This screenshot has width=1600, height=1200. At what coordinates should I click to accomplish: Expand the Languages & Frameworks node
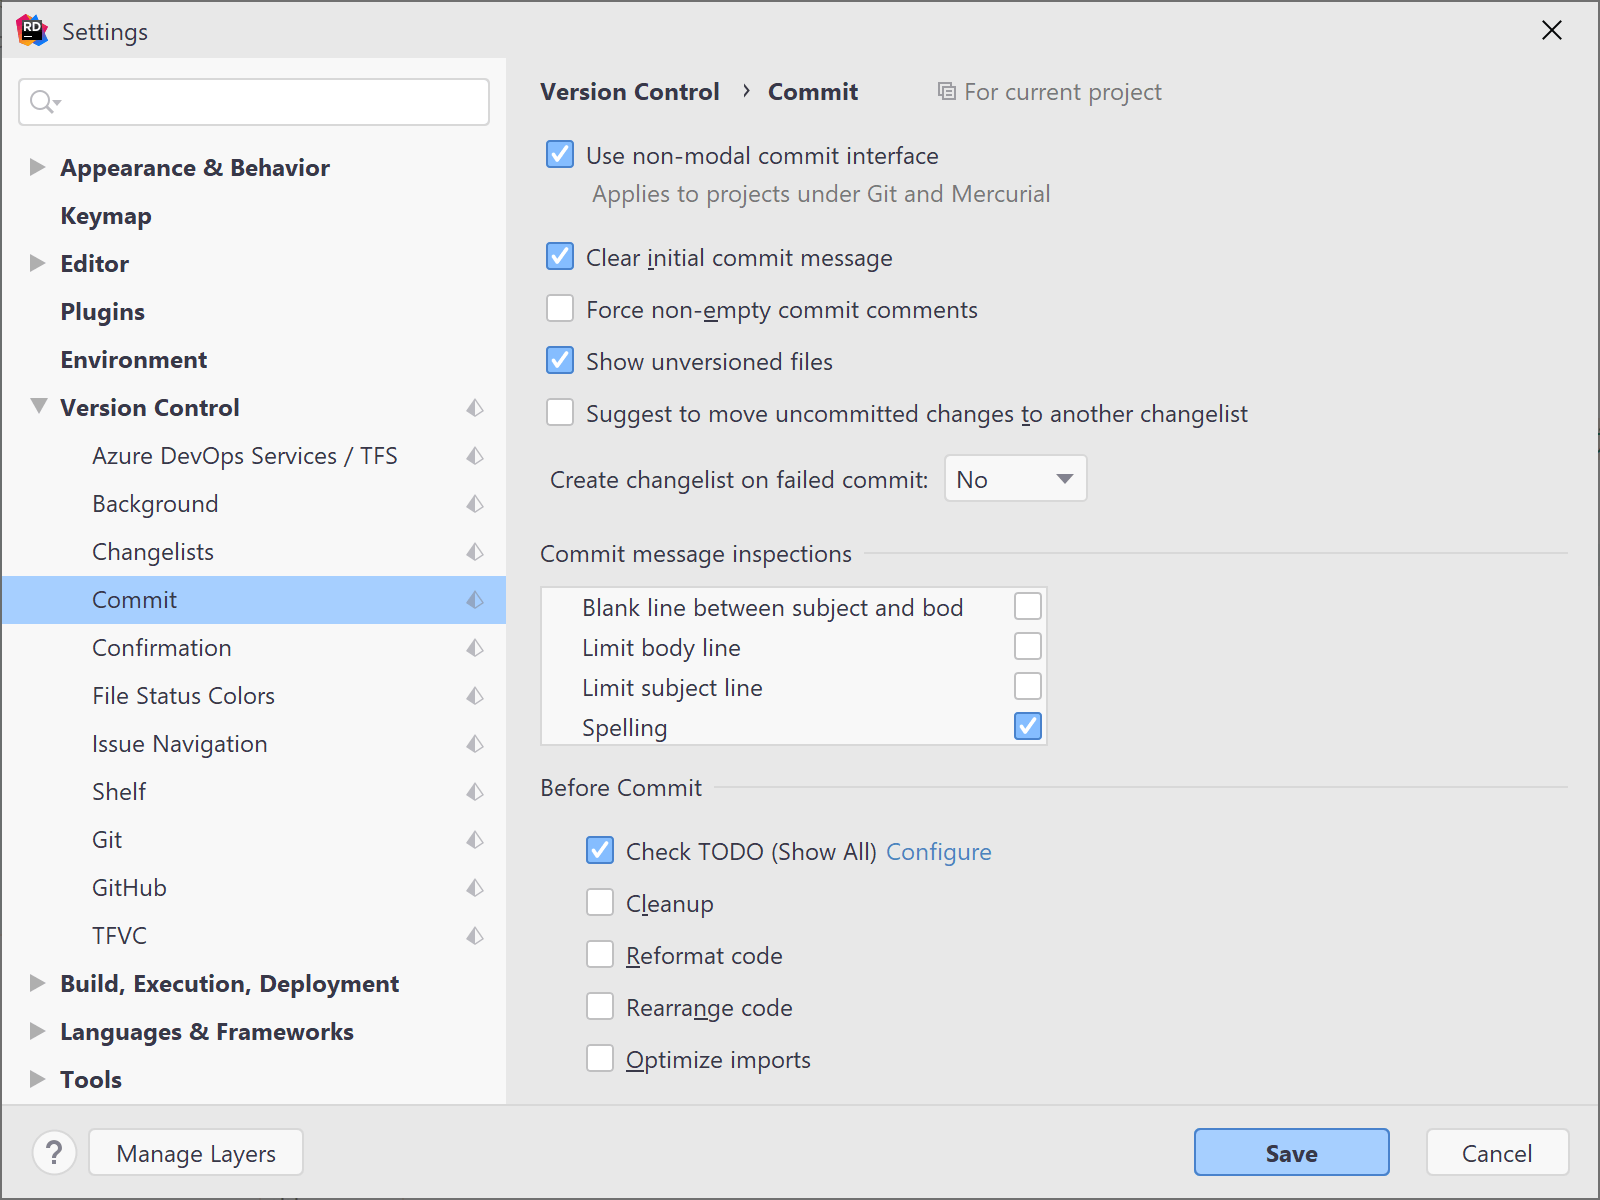click(x=38, y=1031)
